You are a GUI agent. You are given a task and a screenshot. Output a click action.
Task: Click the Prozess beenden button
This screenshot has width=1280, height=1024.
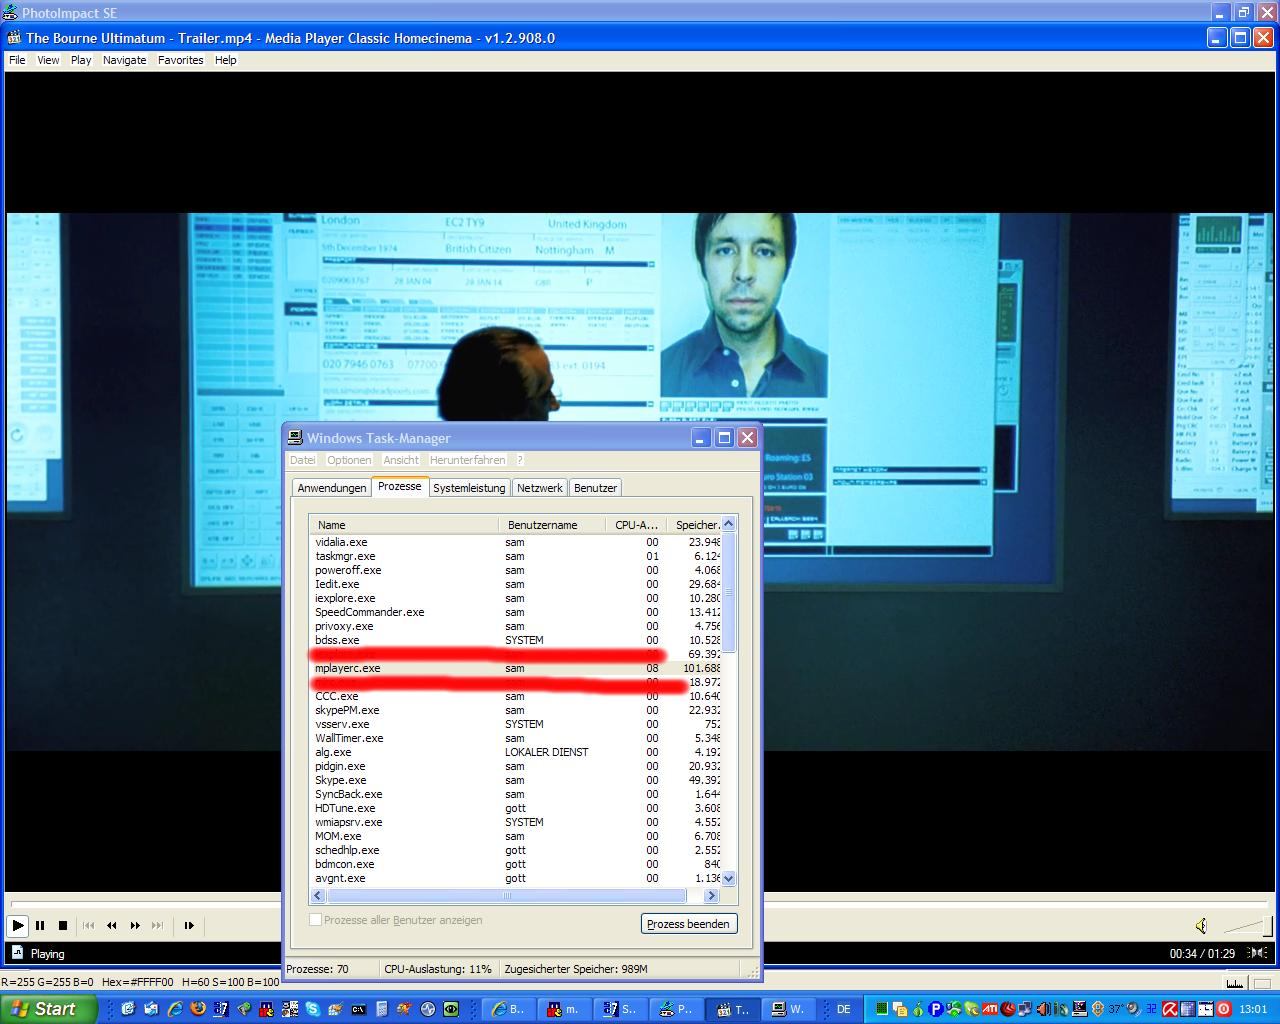689,924
